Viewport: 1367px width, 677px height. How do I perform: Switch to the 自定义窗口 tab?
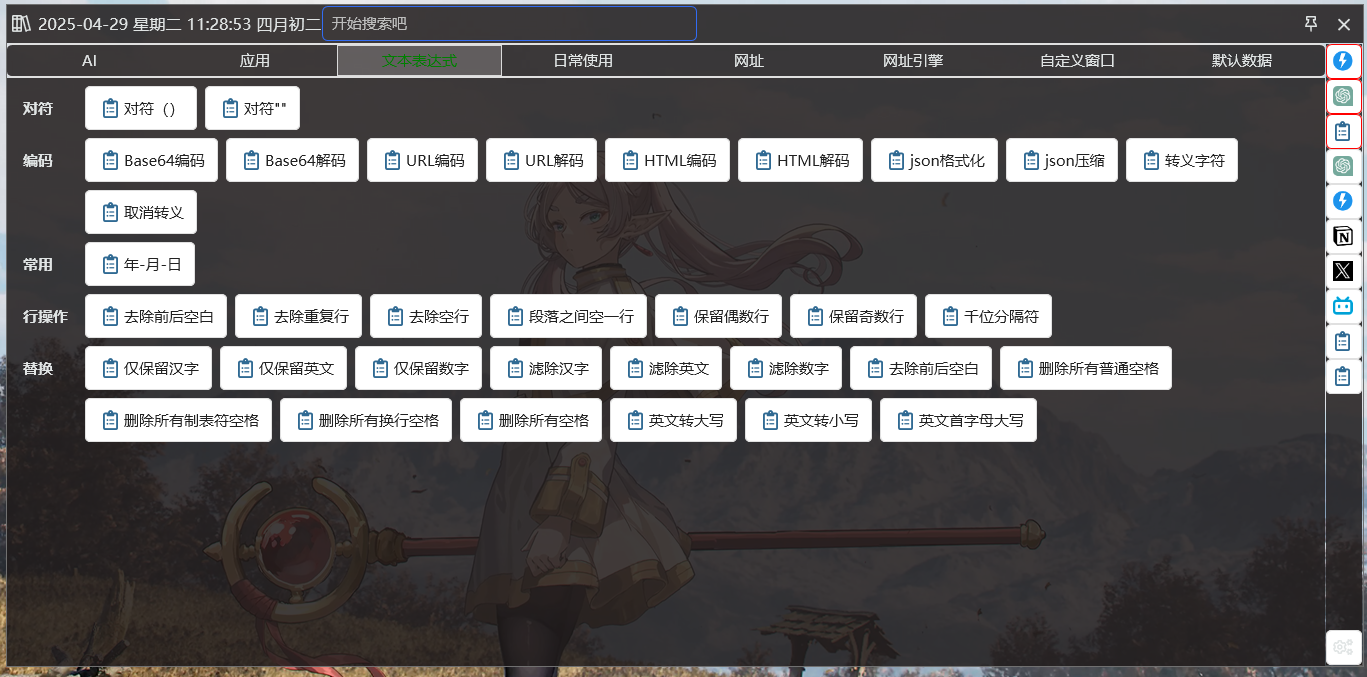1077,60
